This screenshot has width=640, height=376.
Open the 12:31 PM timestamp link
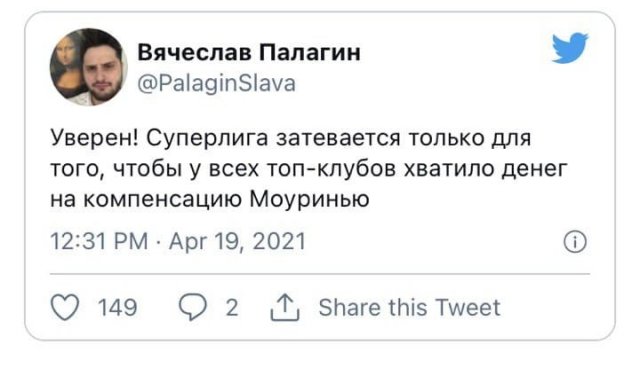[99, 241]
